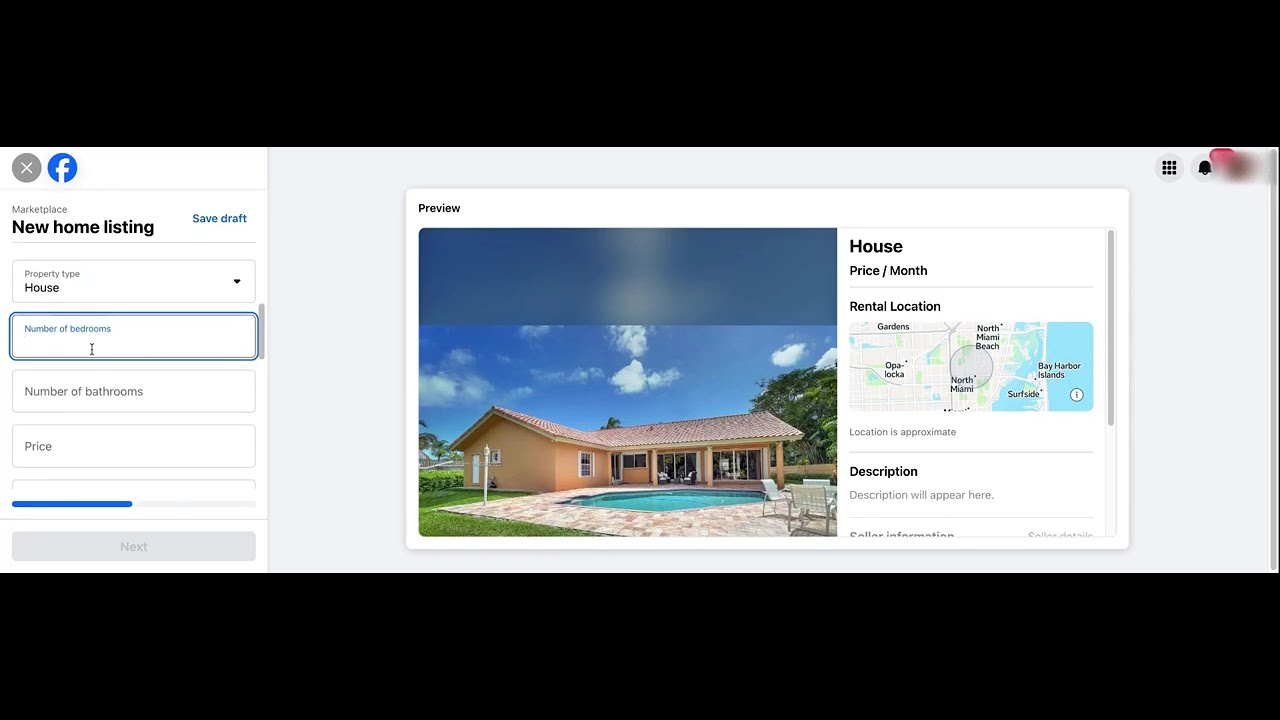Expand the Property type dropdown

click(x=134, y=281)
